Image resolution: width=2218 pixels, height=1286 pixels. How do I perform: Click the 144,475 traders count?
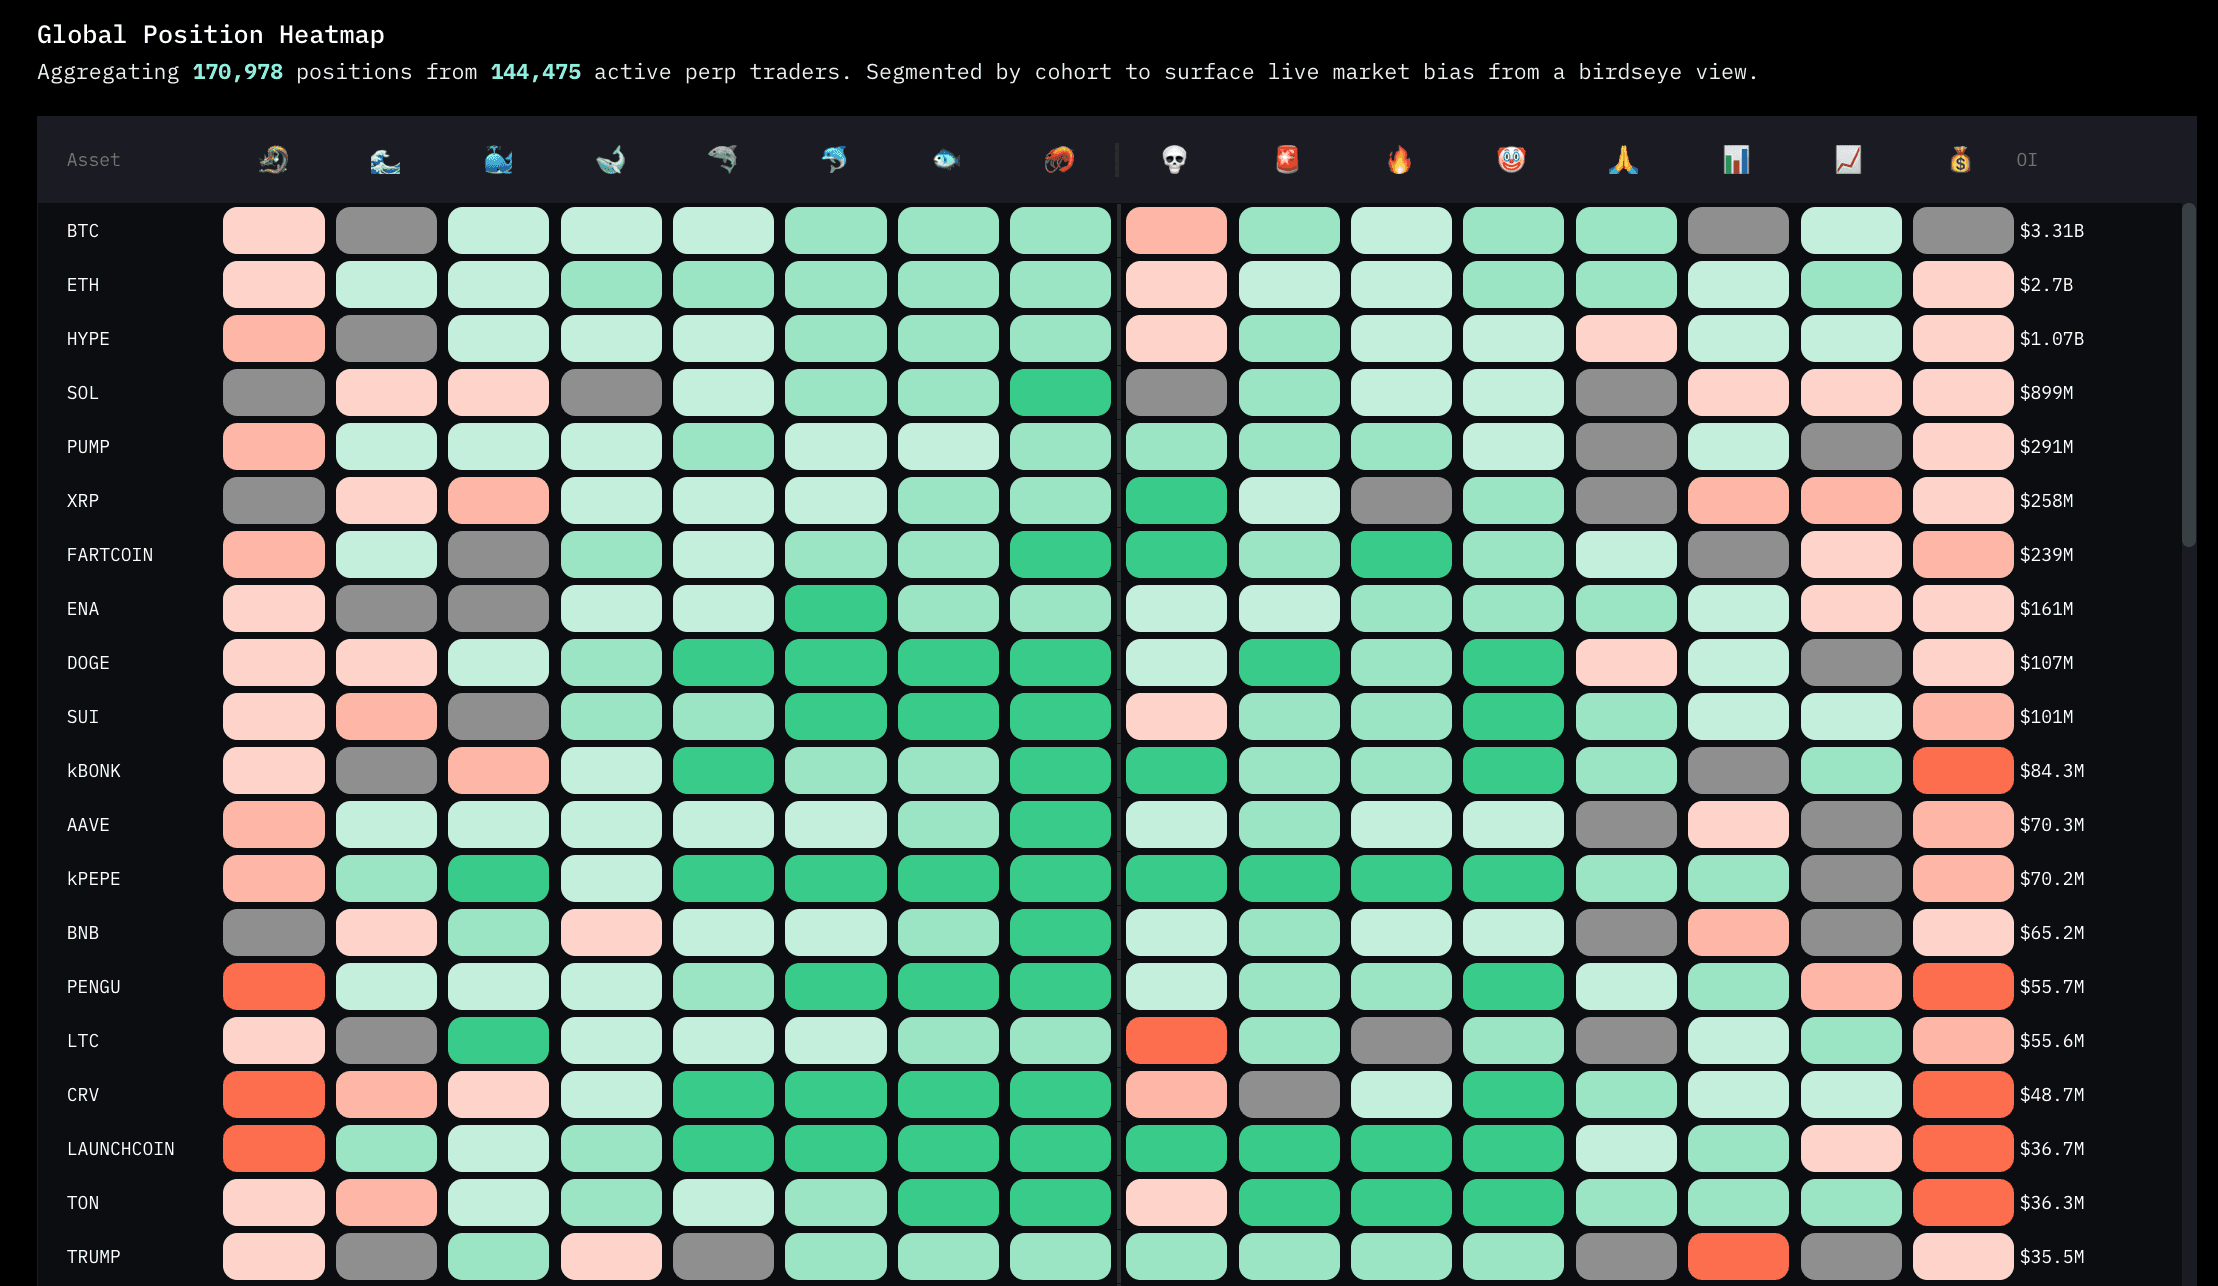point(535,72)
